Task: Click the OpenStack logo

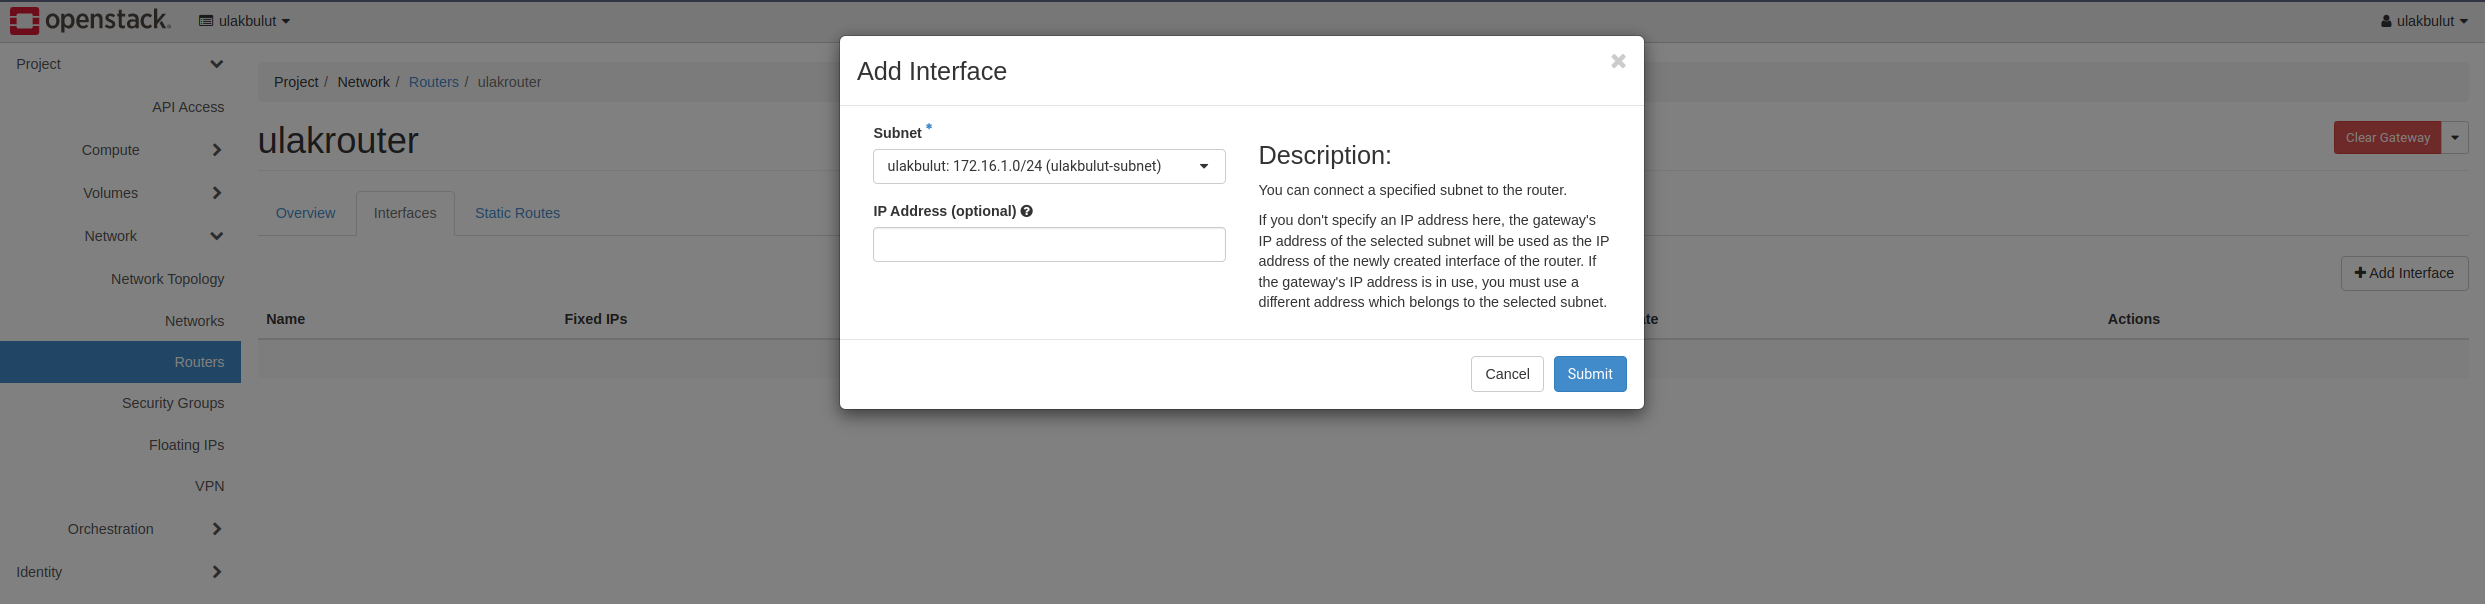Action: click(x=90, y=20)
